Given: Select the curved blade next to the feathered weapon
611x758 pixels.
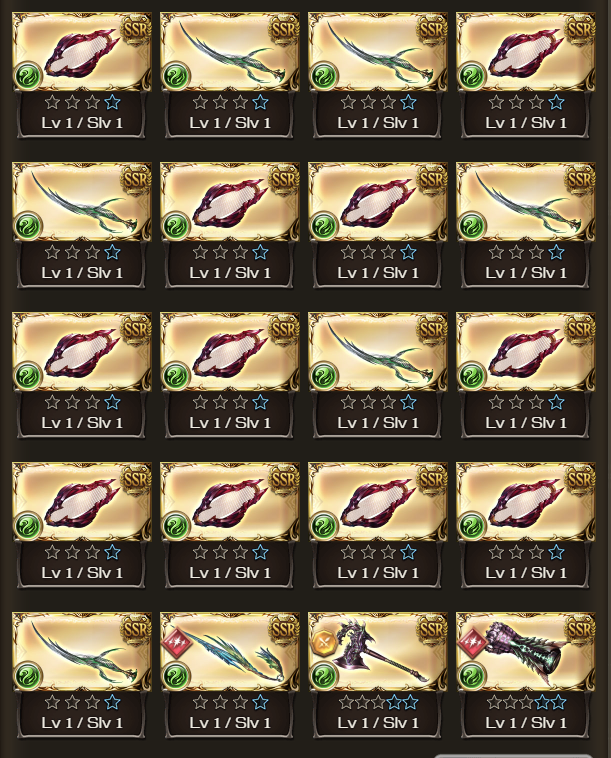Looking at the screenshot, I should click(82, 651).
